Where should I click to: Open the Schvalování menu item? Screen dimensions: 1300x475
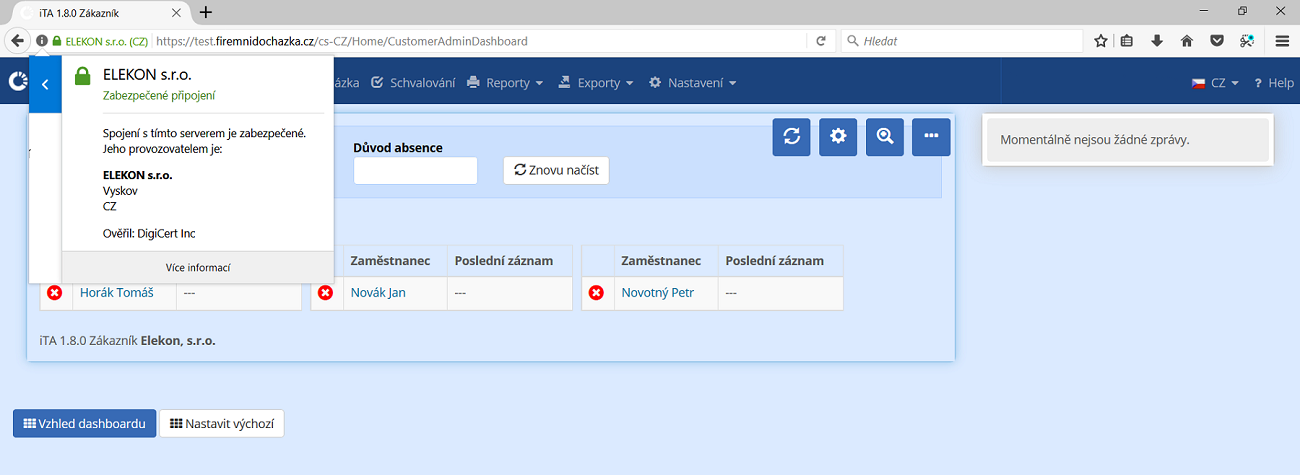(x=412, y=83)
